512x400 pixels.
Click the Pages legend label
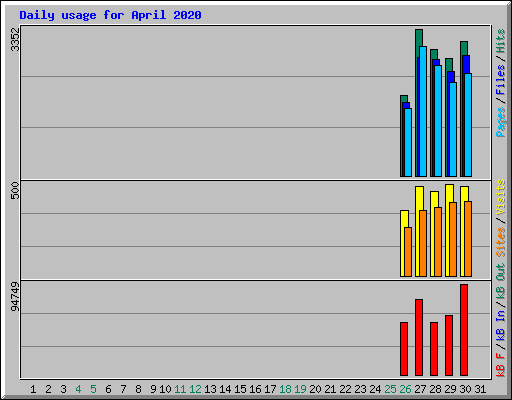[500, 122]
